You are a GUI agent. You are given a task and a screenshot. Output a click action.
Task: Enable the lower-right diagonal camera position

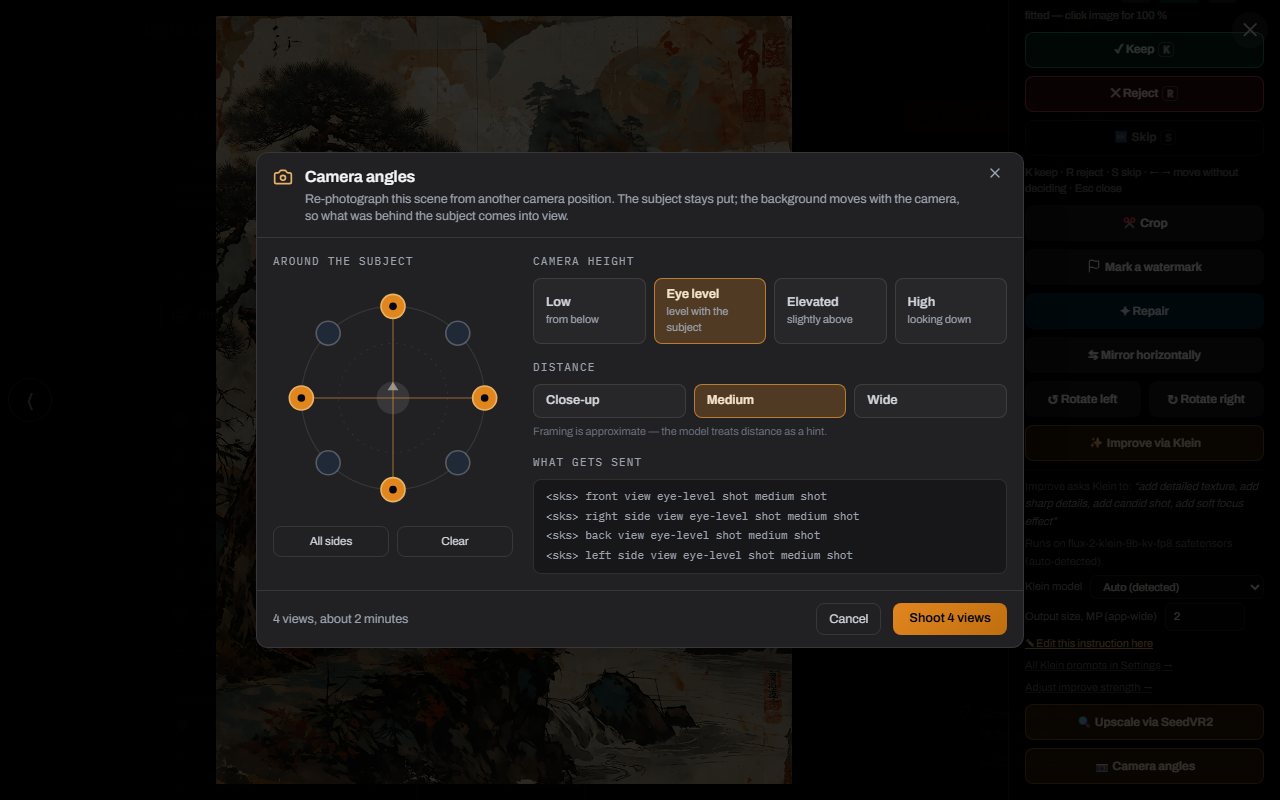pyautogui.click(x=458, y=463)
